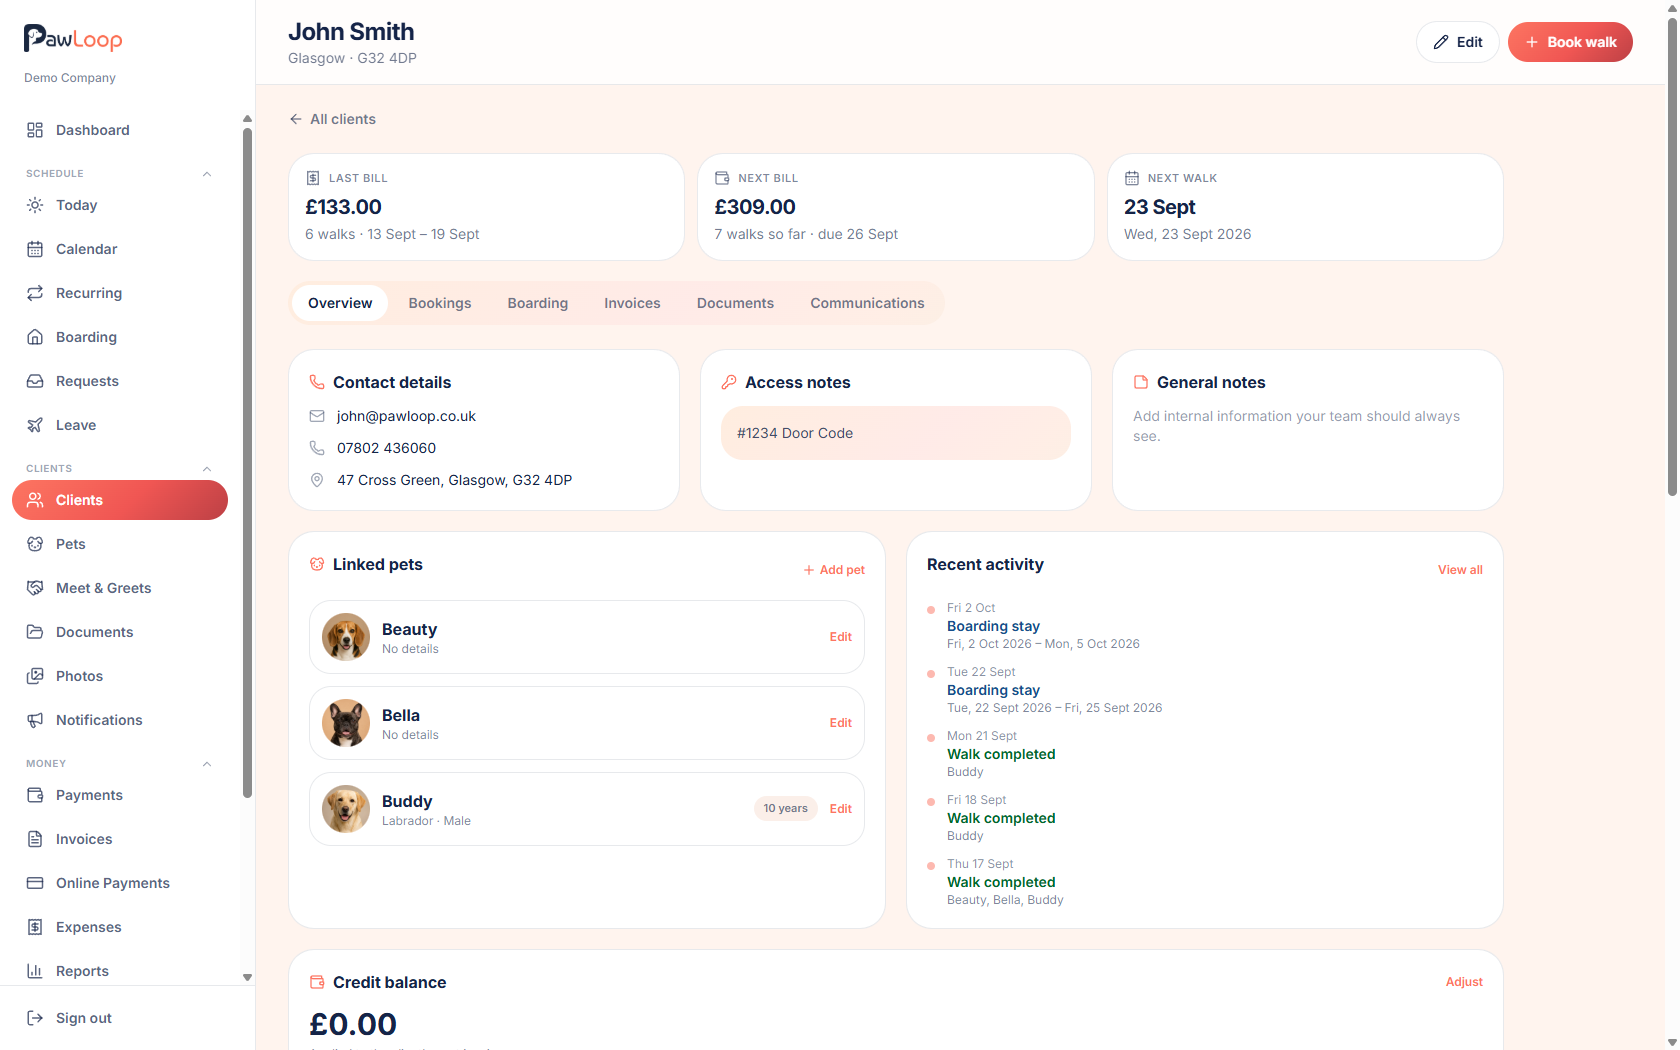Viewport: 1680px width, 1050px height.
Task: Click the Edit client button
Action: point(1458,42)
